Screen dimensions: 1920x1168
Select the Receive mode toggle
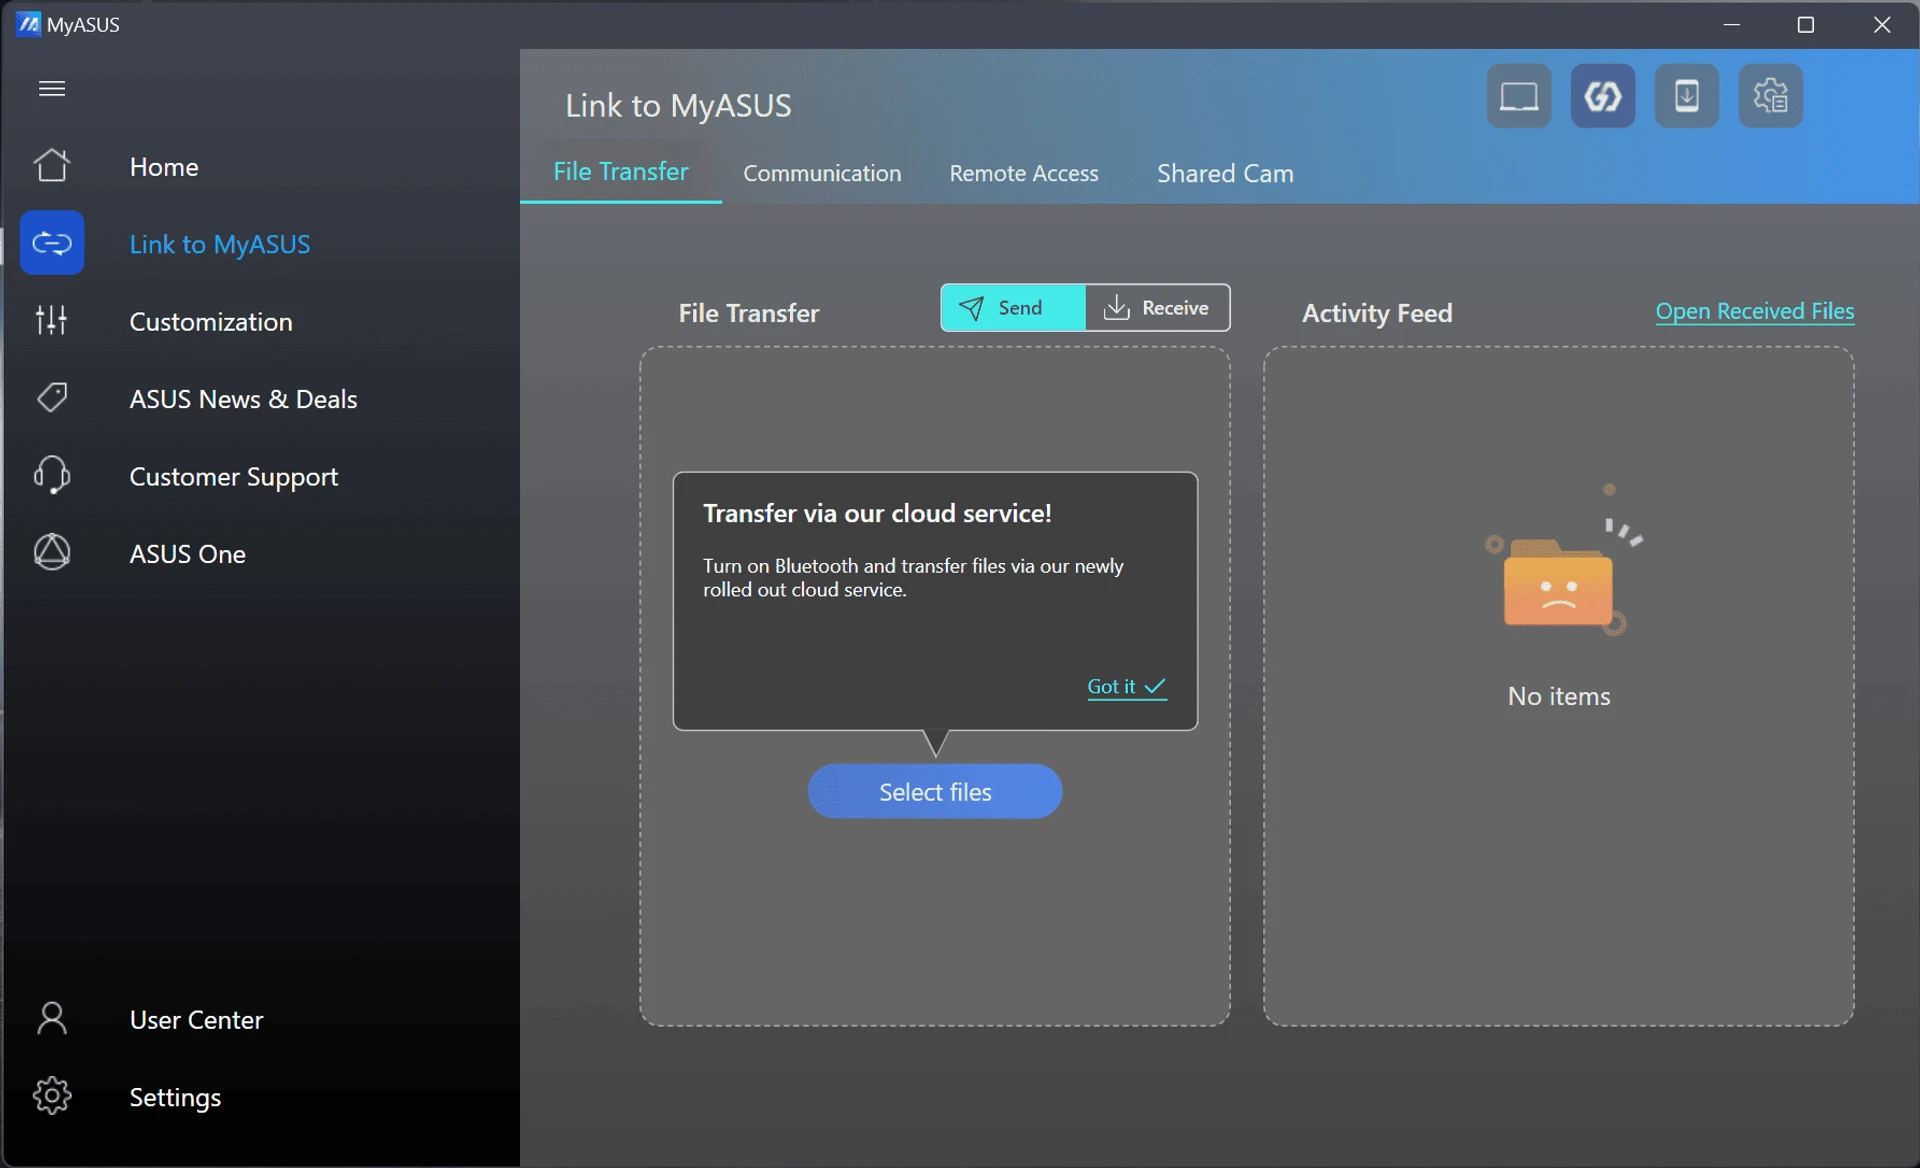[x=1157, y=308]
